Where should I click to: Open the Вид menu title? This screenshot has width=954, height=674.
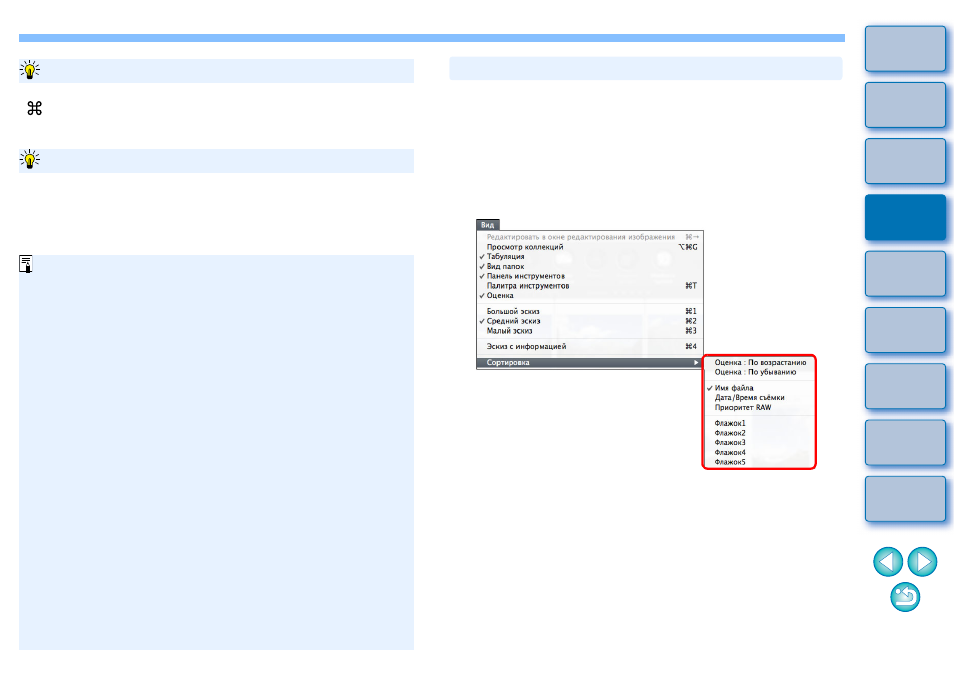coord(488,224)
